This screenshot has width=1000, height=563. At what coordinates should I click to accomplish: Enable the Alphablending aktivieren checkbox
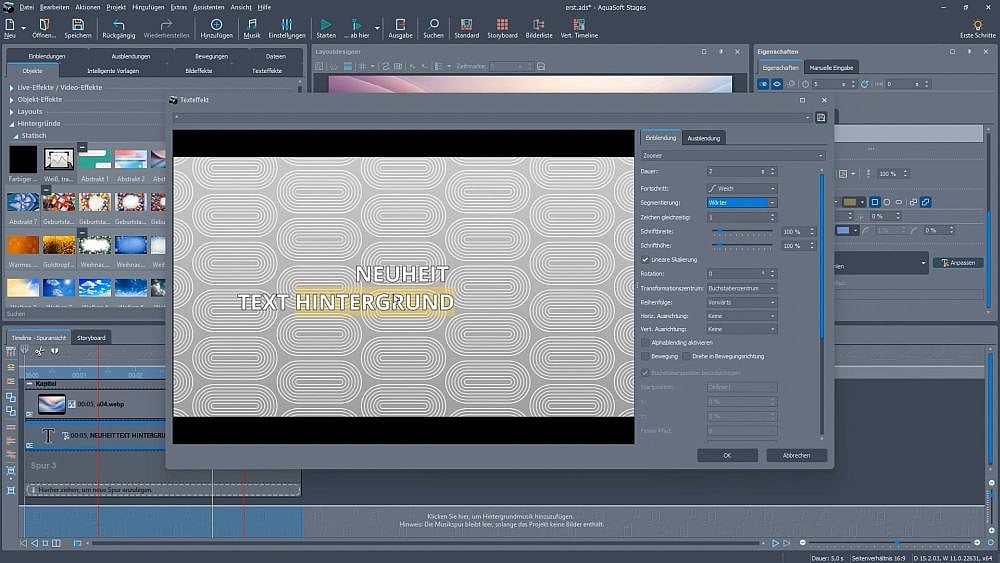tap(645, 342)
